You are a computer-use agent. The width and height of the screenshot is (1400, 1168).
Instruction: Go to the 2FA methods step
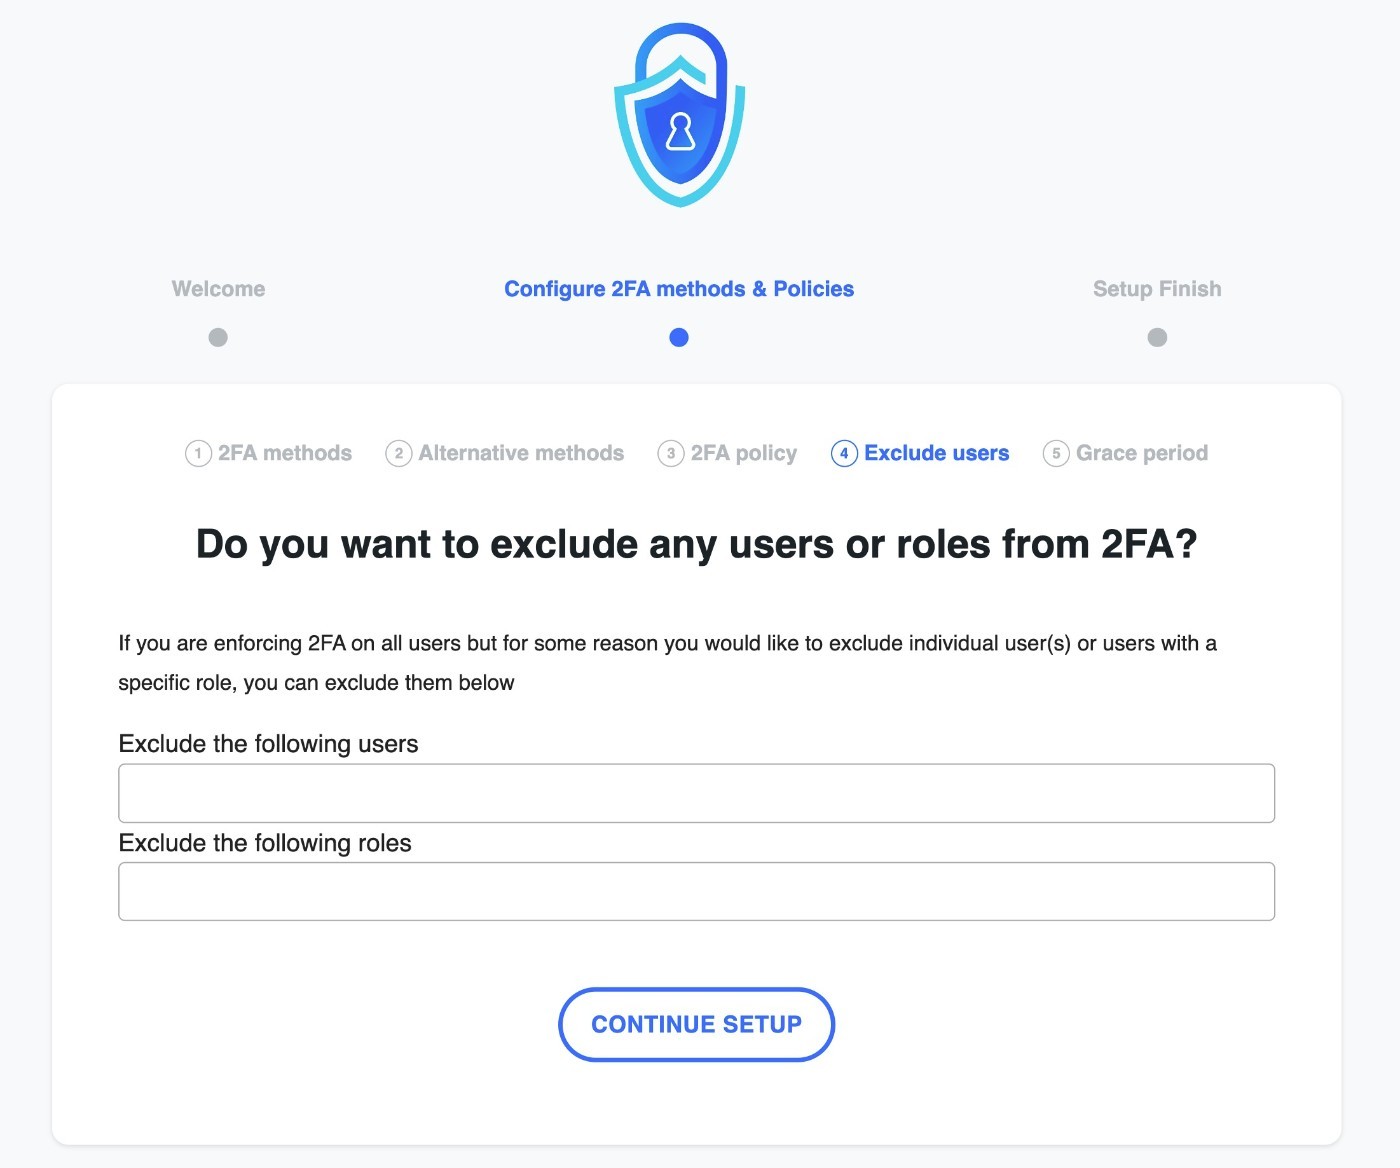point(285,453)
